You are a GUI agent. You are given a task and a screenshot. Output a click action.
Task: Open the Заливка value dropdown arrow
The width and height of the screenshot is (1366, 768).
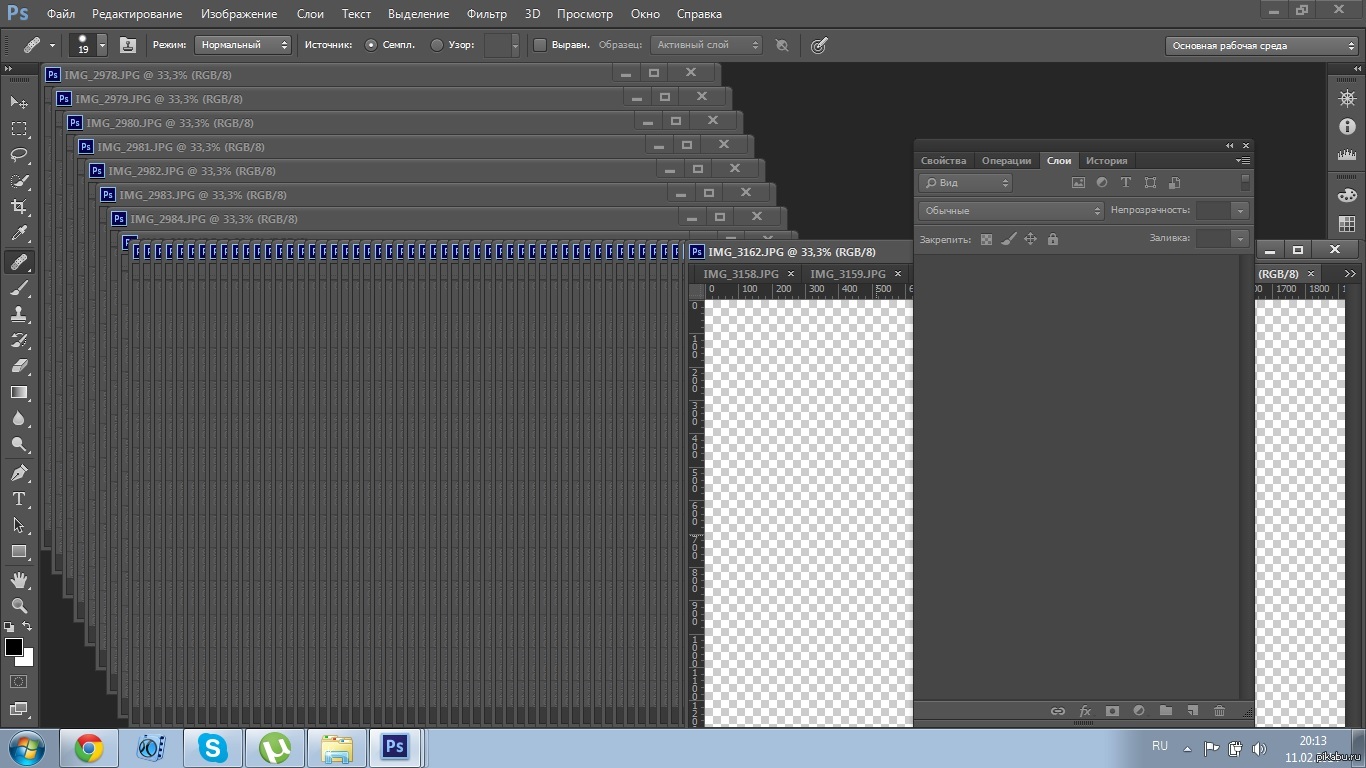pyautogui.click(x=1240, y=239)
